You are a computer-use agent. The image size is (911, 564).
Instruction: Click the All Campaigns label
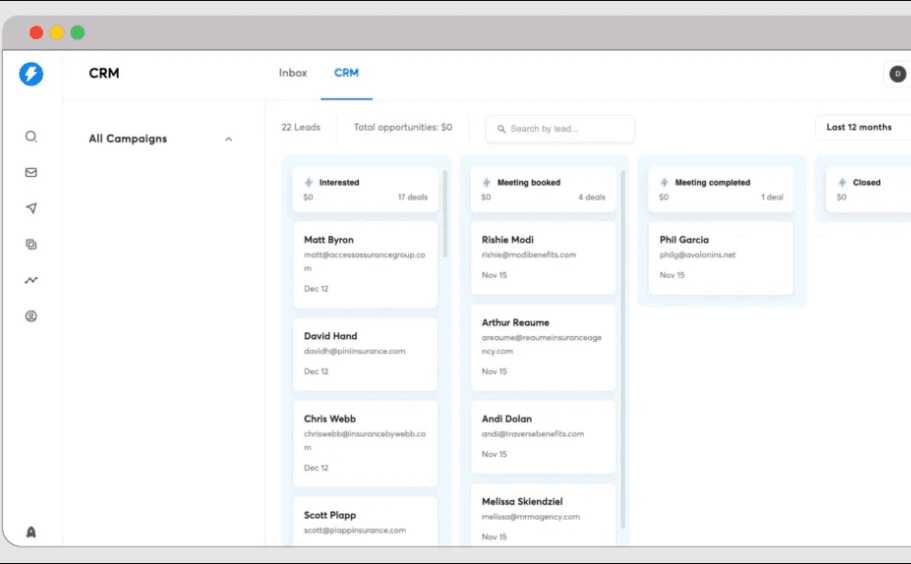[128, 139]
